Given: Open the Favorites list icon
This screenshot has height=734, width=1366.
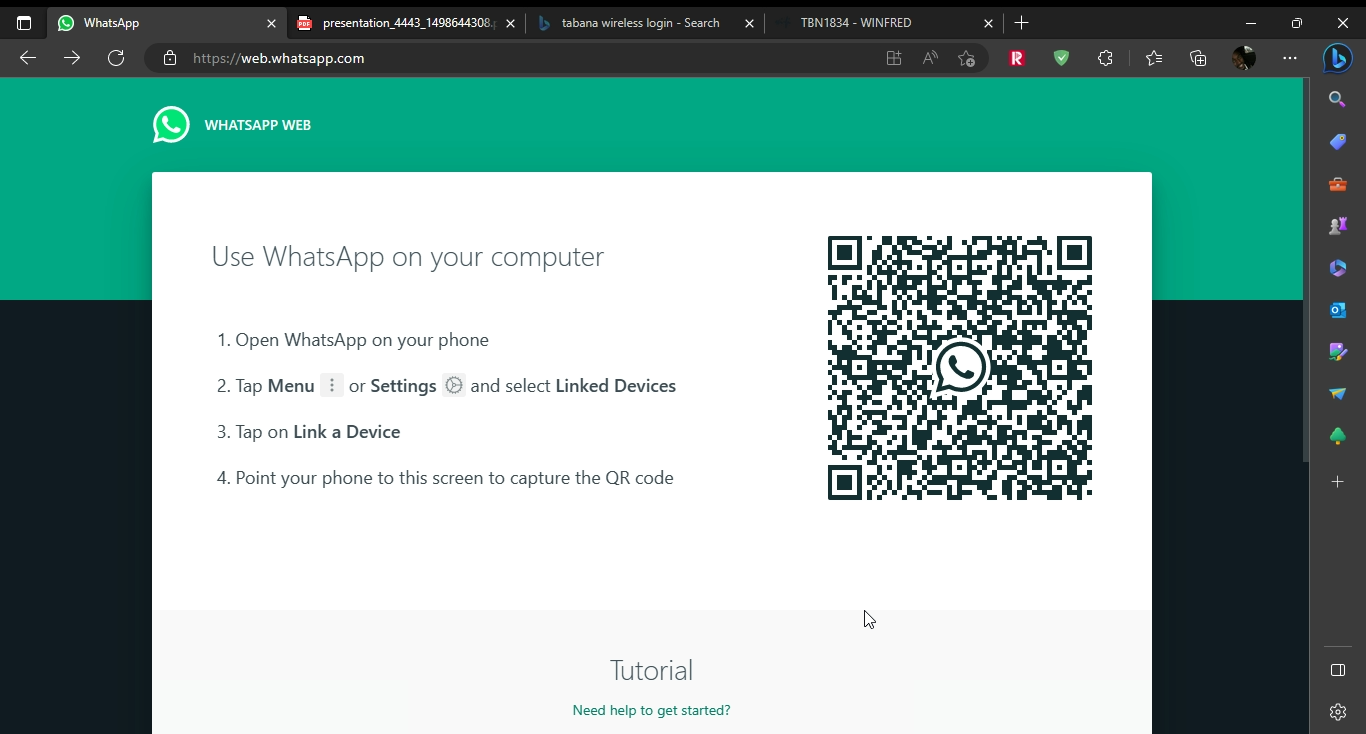Looking at the screenshot, I should [x=1154, y=58].
